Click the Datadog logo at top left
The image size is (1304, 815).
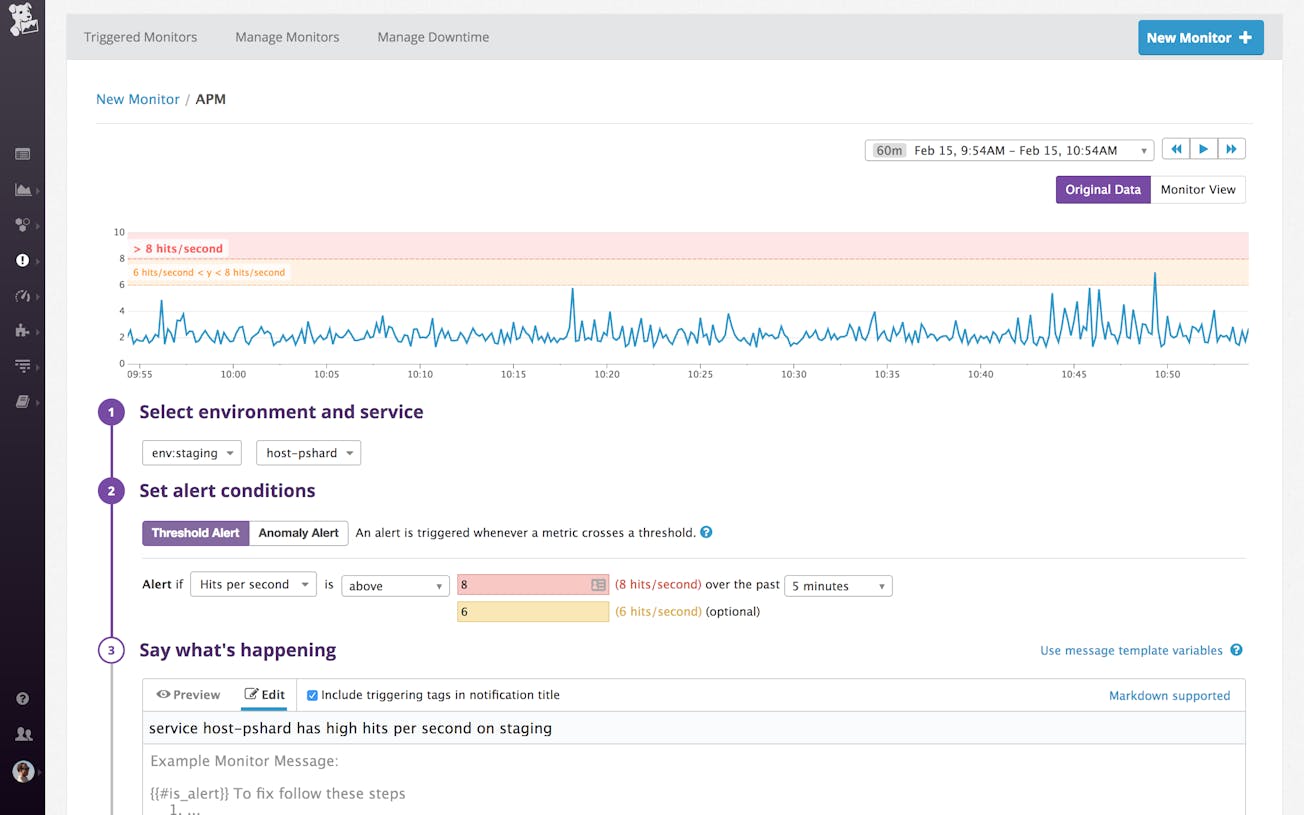click(x=22, y=20)
